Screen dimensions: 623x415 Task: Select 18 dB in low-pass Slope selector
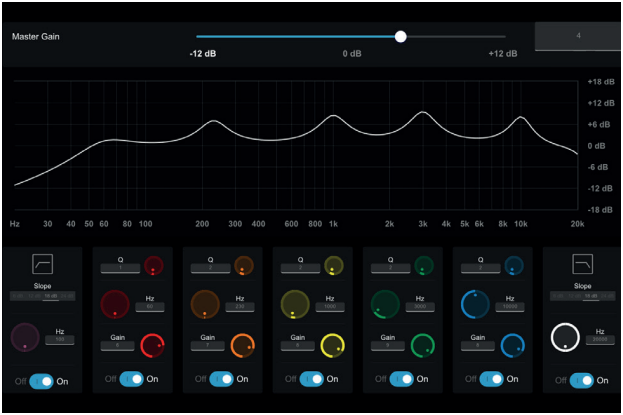(591, 297)
